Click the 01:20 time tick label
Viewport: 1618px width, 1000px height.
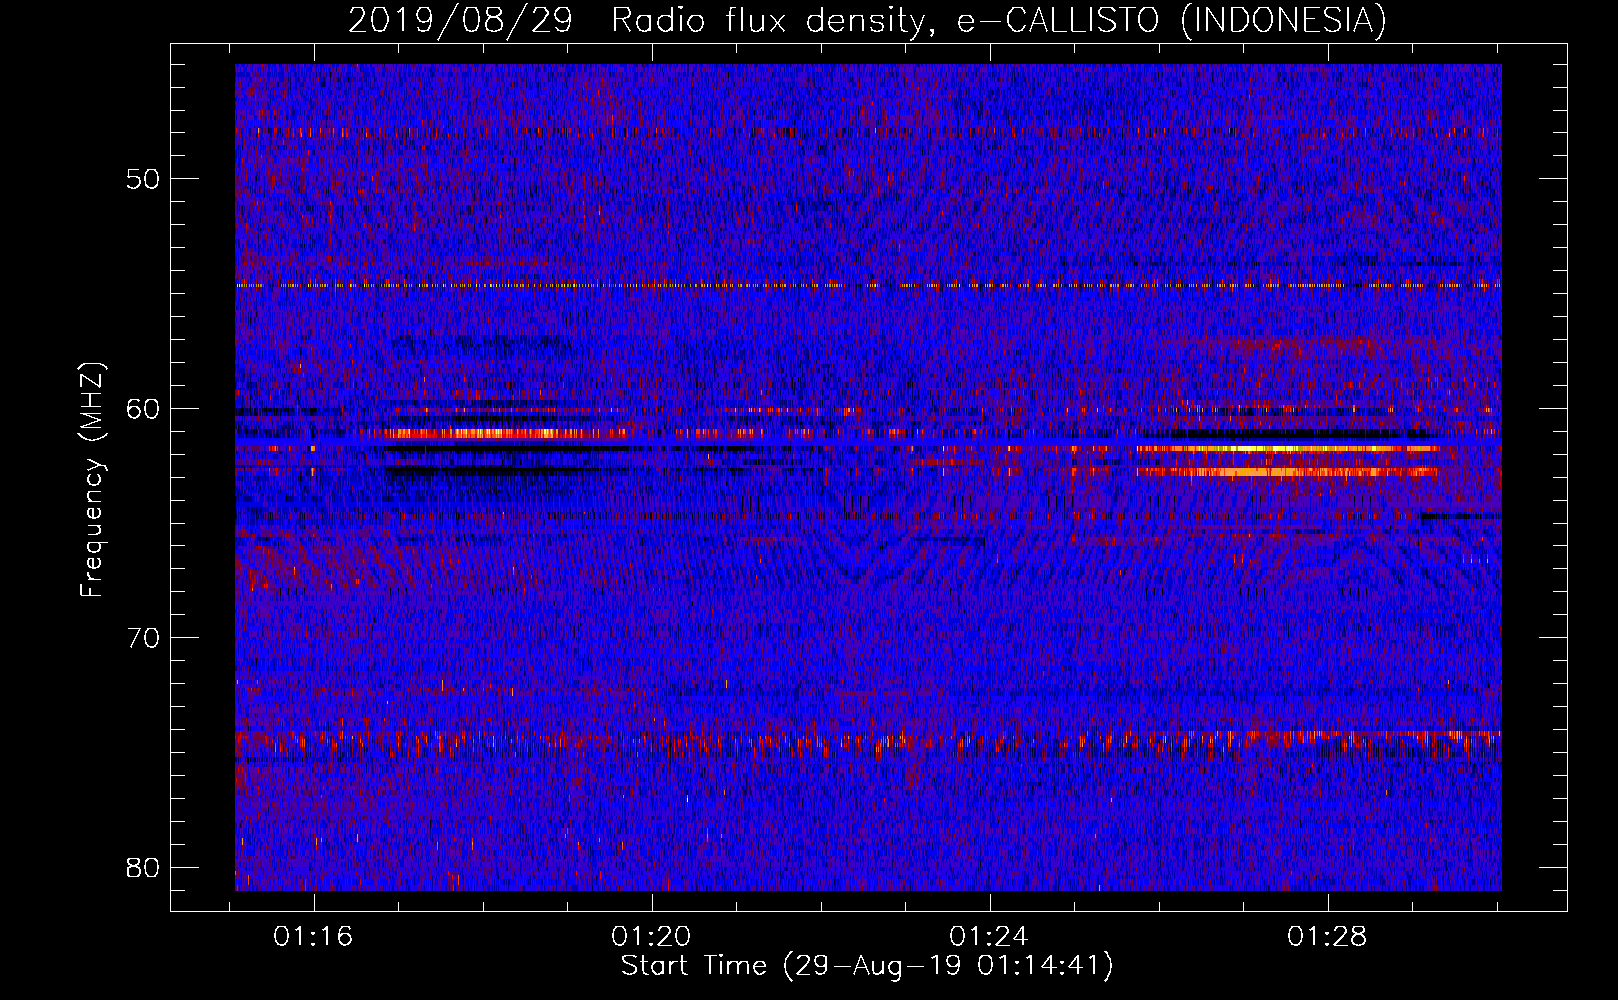pyautogui.click(x=652, y=937)
